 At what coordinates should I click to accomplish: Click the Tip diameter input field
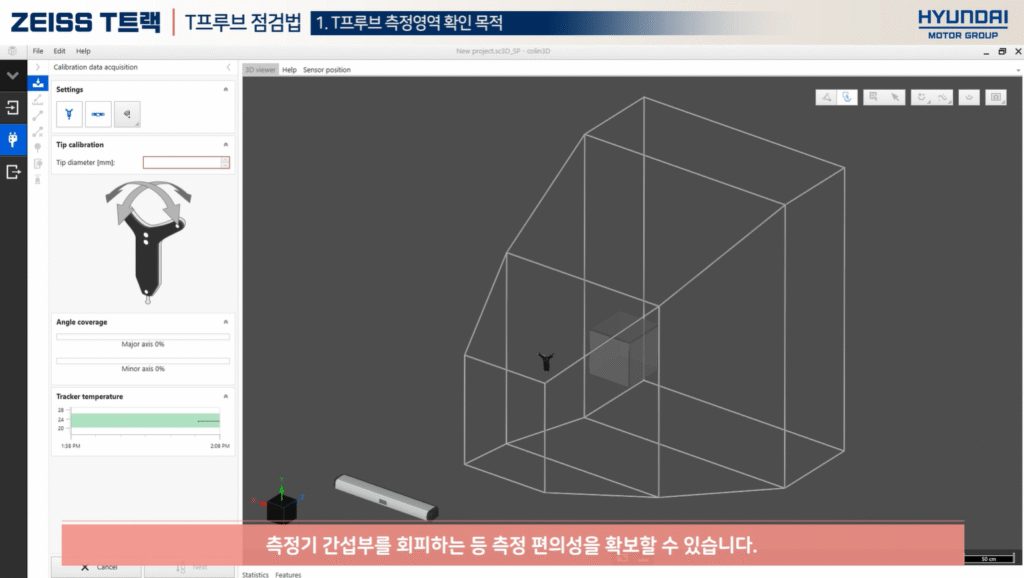tap(182, 162)
